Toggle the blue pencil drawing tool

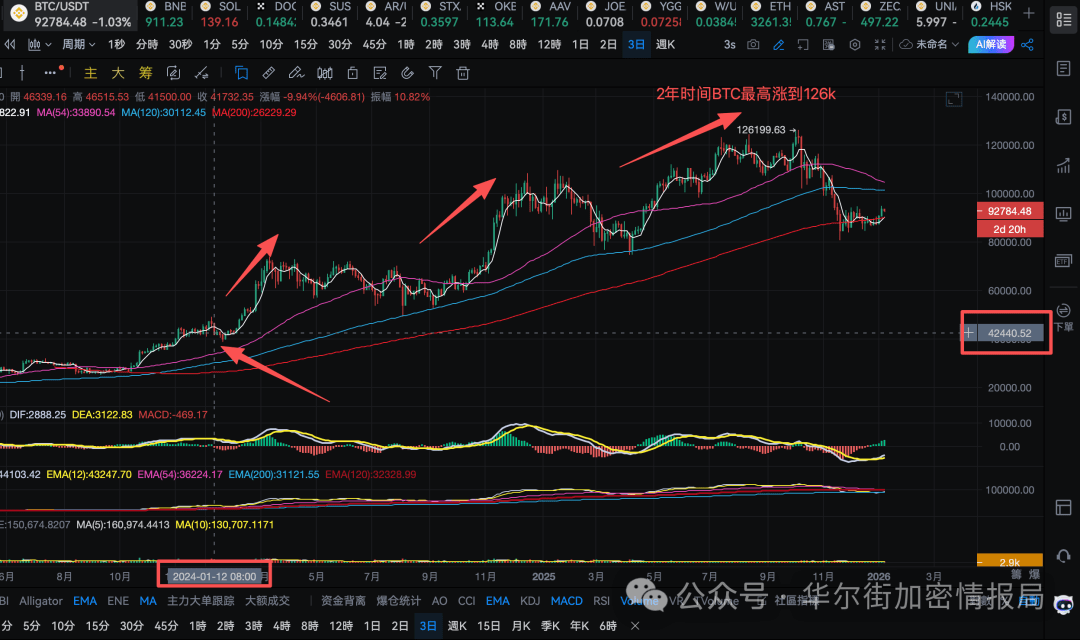coord(778,45)
